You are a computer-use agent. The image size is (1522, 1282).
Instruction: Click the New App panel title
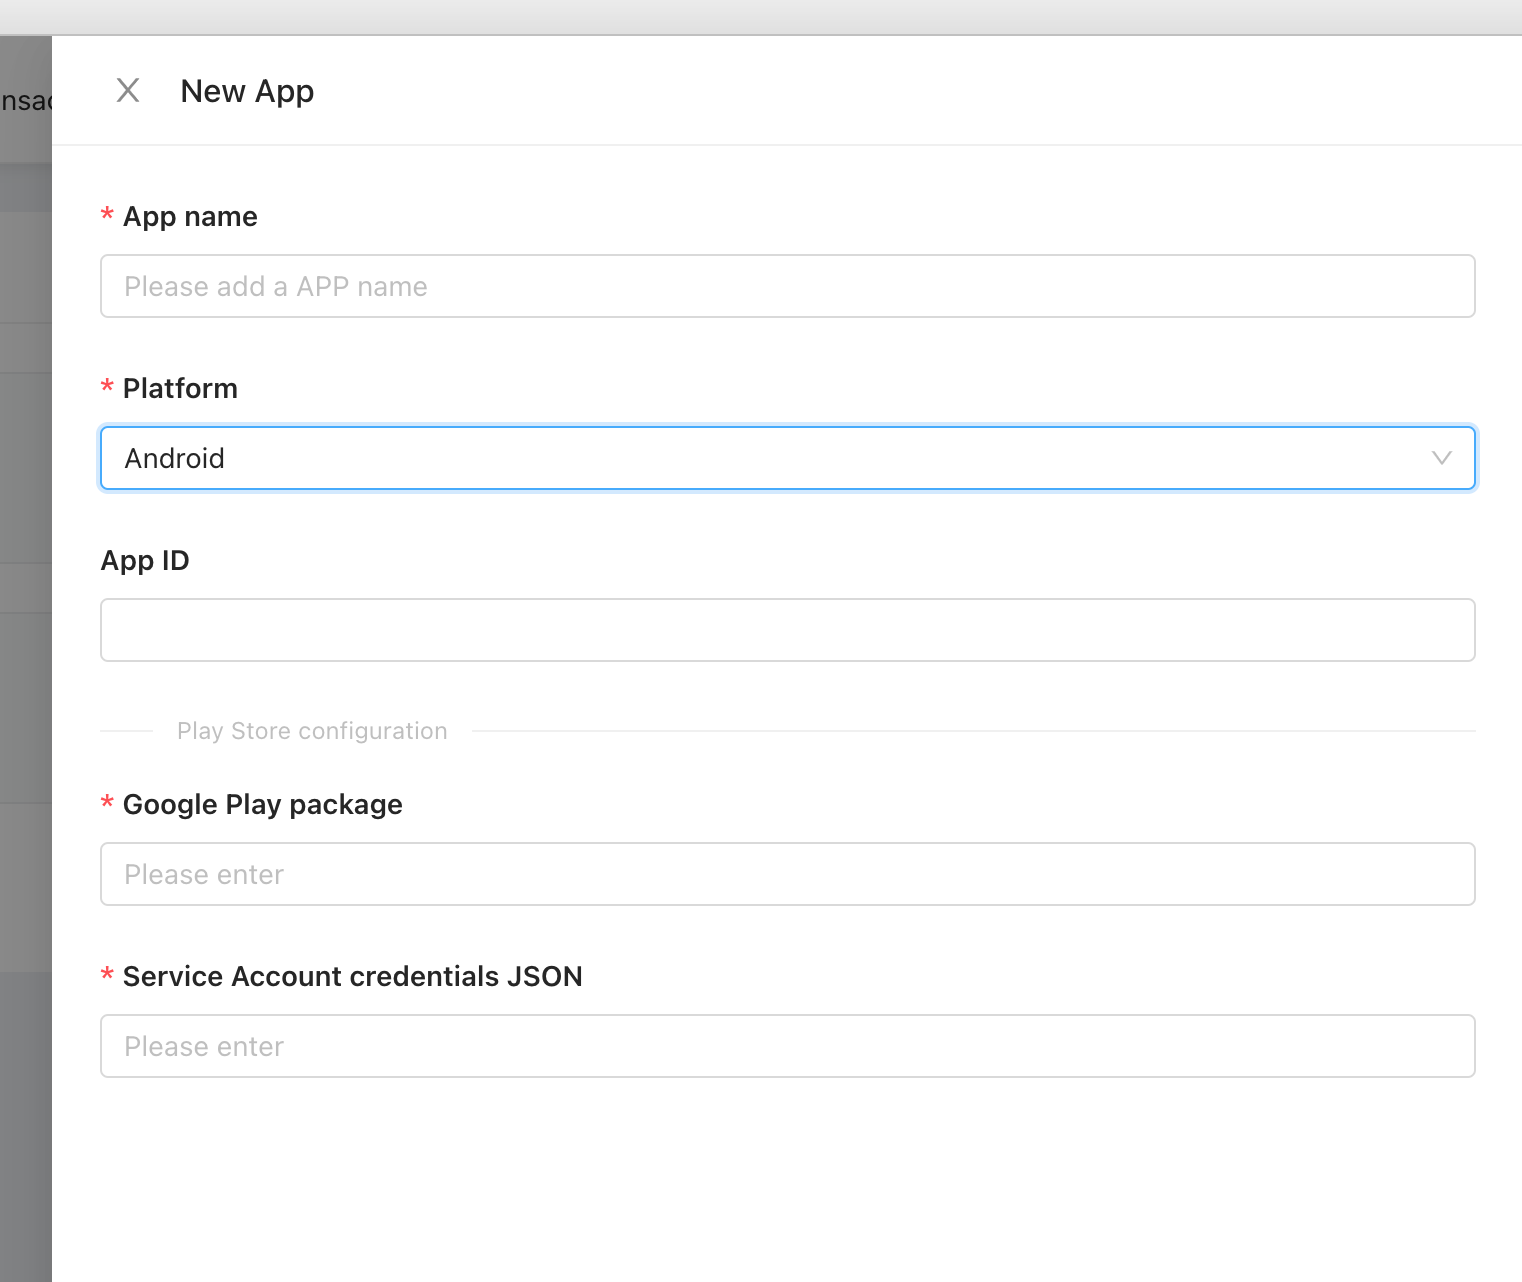(247, 91)
